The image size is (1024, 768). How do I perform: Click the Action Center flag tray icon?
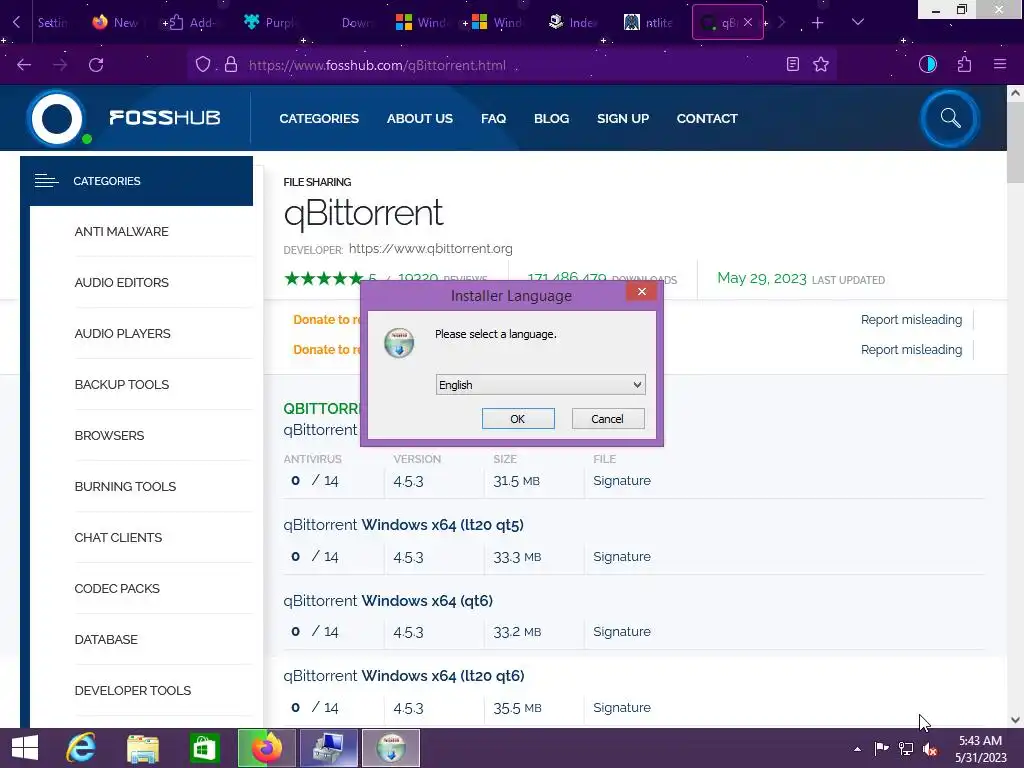tap(881, 749)
